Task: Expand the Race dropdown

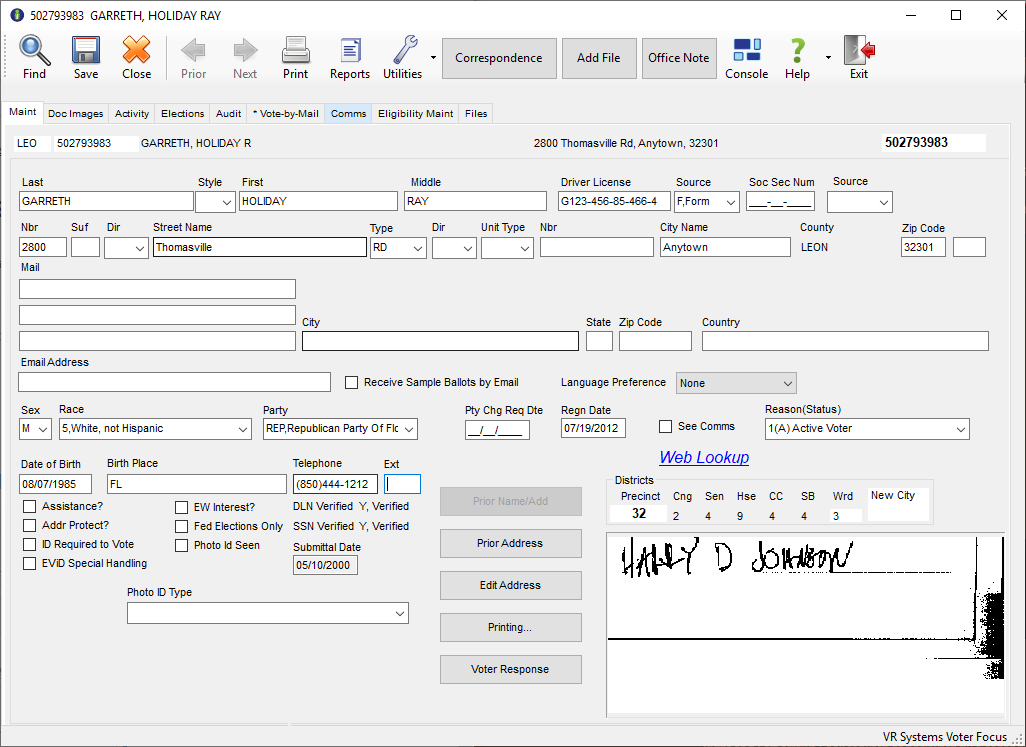Action: pos(155,429)
